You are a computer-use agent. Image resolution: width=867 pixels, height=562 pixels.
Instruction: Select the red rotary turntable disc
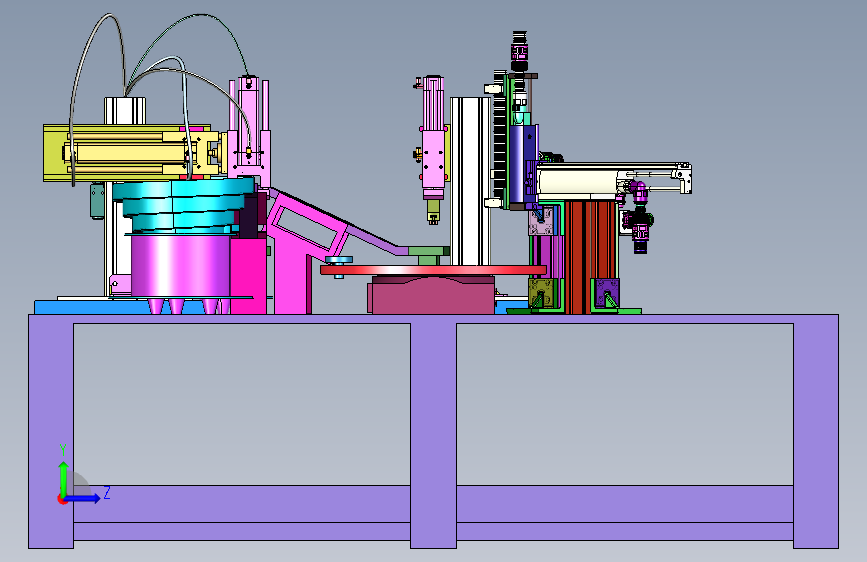(433, 270)
